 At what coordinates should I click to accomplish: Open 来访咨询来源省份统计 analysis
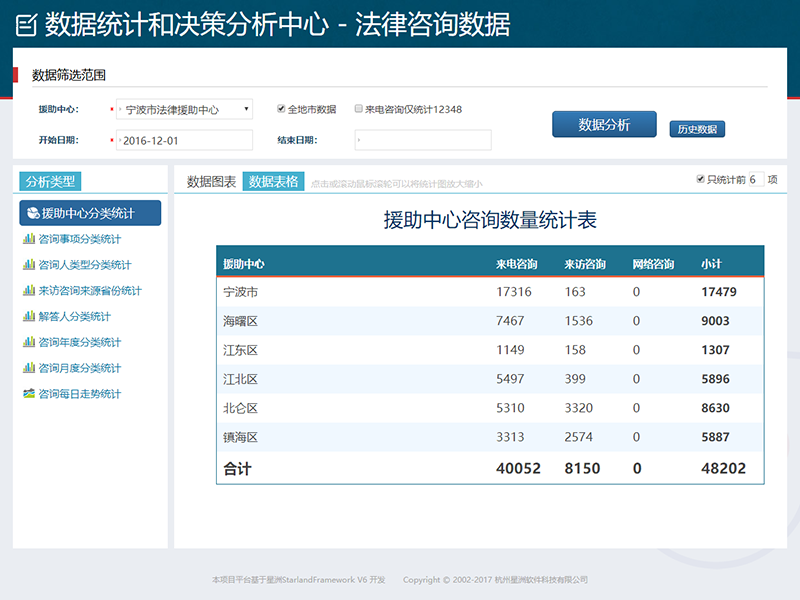click(90, 290)
